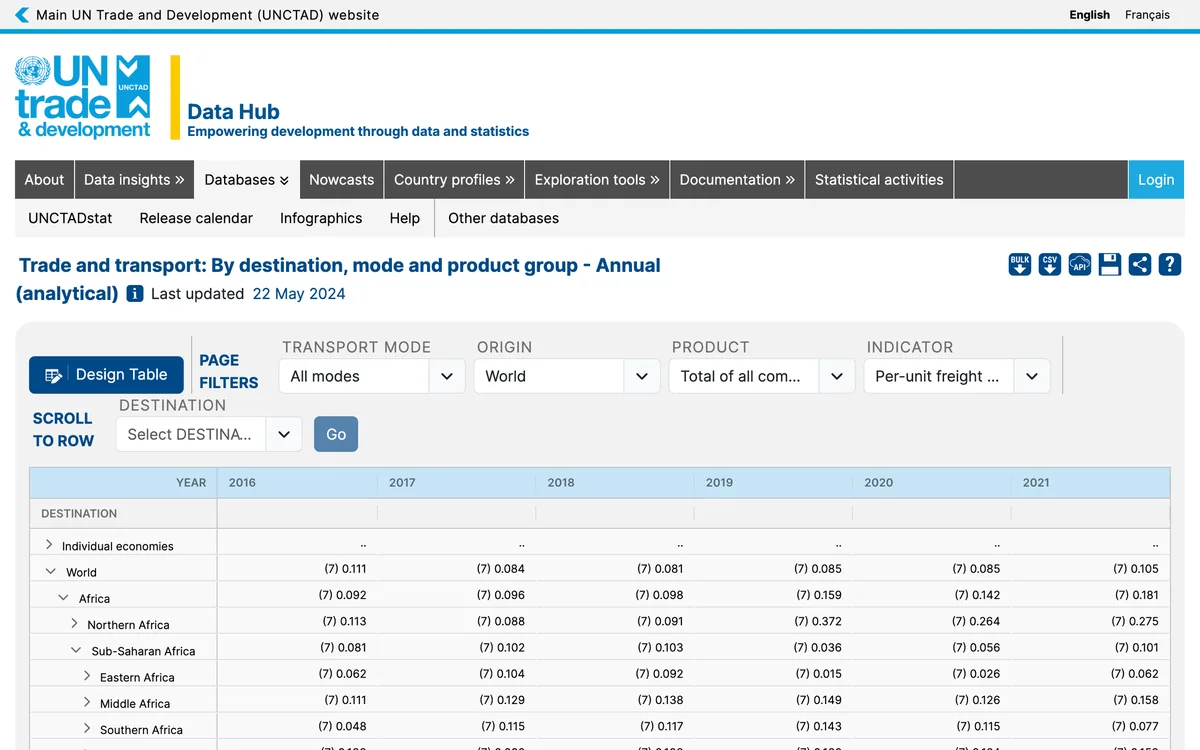Click the 22 May 2024 last updated date
1200x750 pixels.
(299, 294)
